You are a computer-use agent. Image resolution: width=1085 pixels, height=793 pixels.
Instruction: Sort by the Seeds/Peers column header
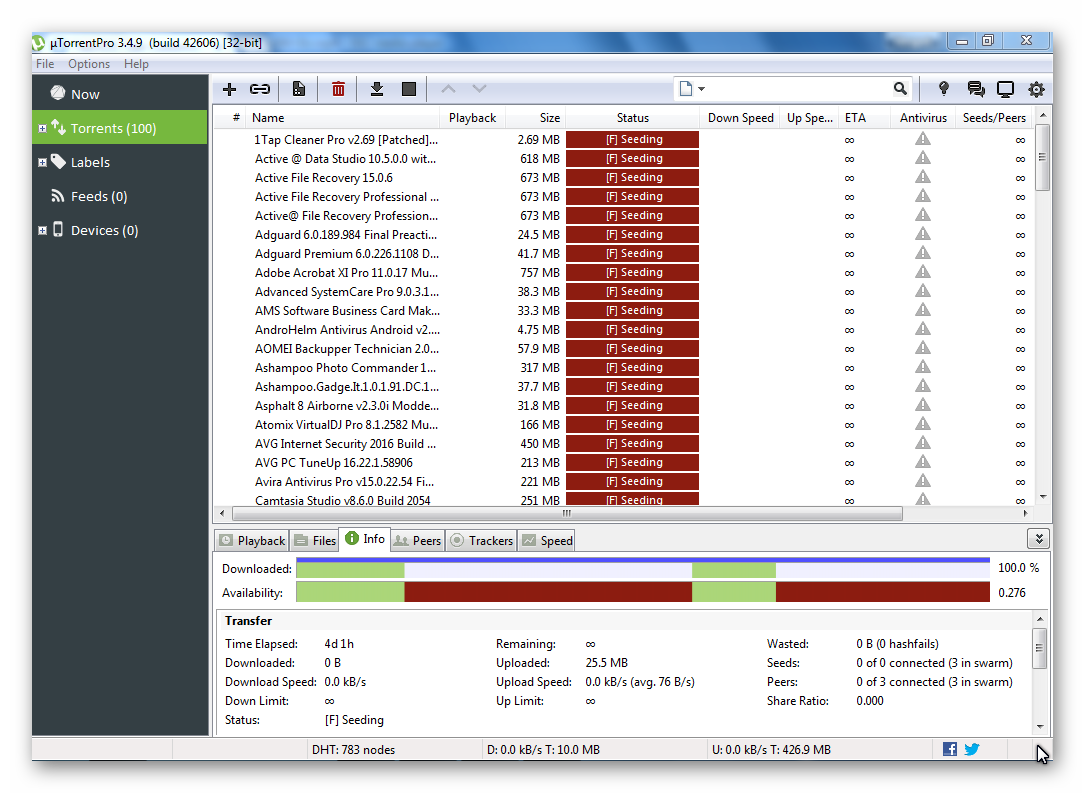(x=994, y=118)
